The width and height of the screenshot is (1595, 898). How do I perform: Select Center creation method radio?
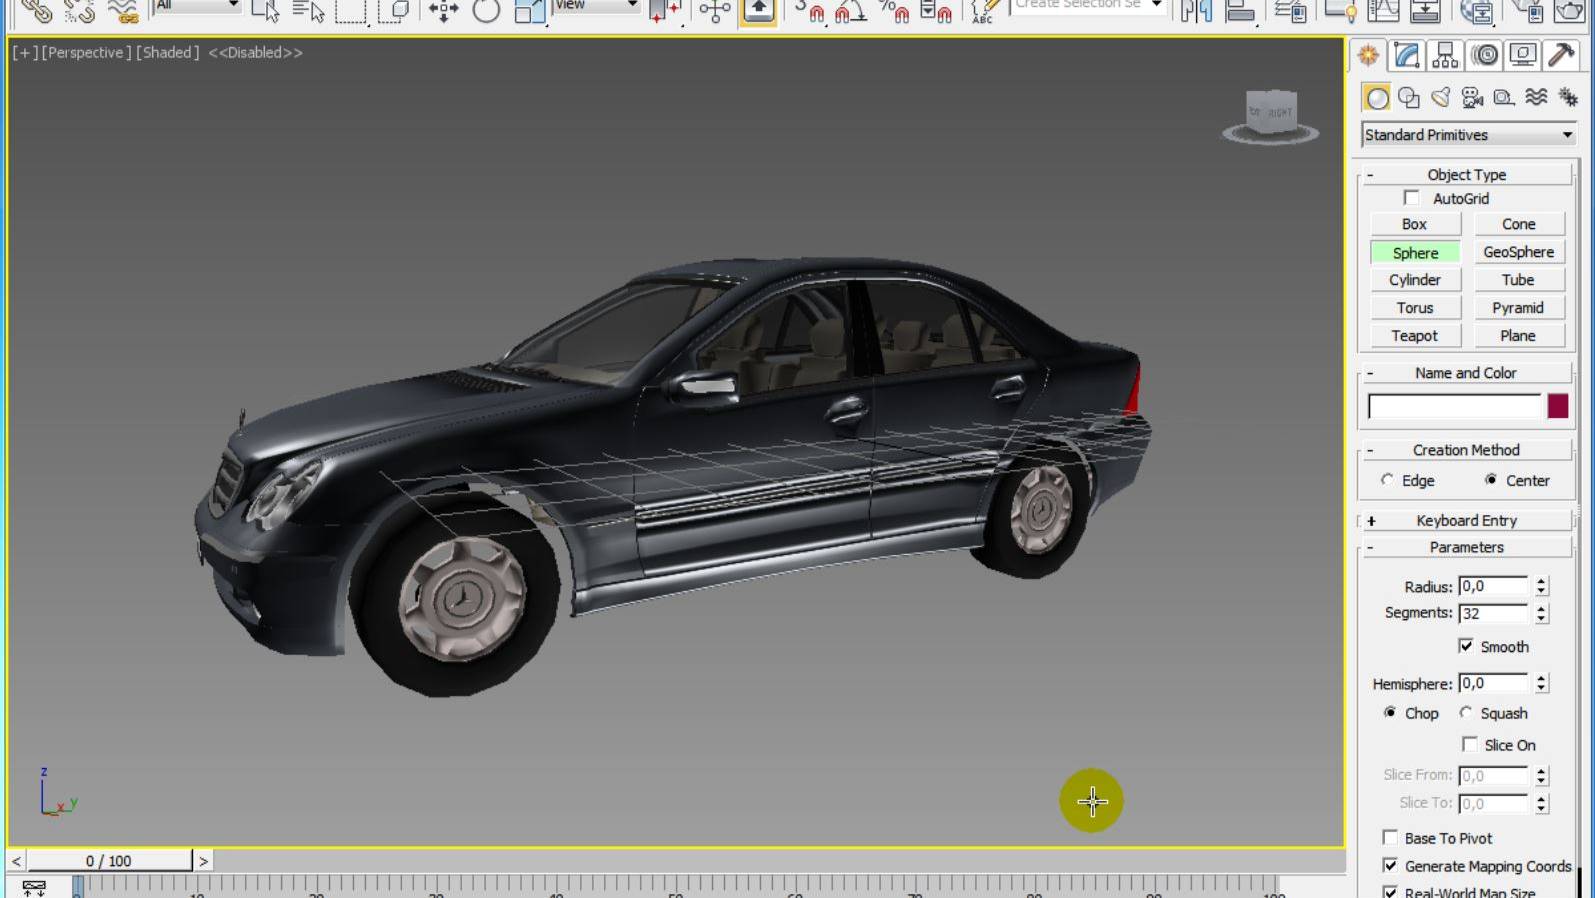pos(1491,480)
